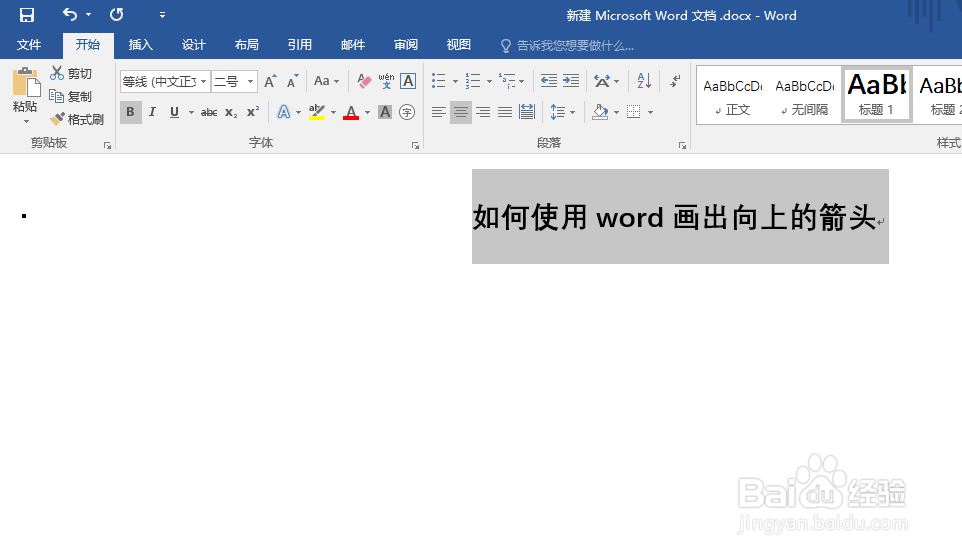Open the phonetic guide (wén) tool
The width and height of the screenshot is (962, 557).
(x=386, y=81)
